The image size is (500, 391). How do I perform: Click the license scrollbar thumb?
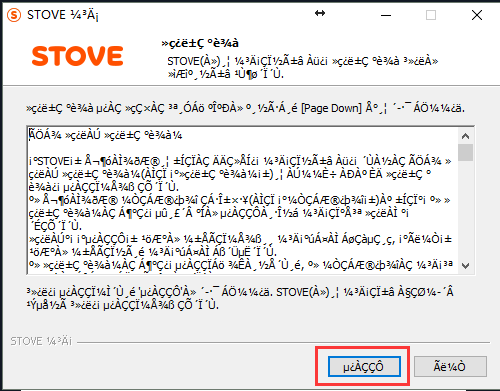click(465, 153)
